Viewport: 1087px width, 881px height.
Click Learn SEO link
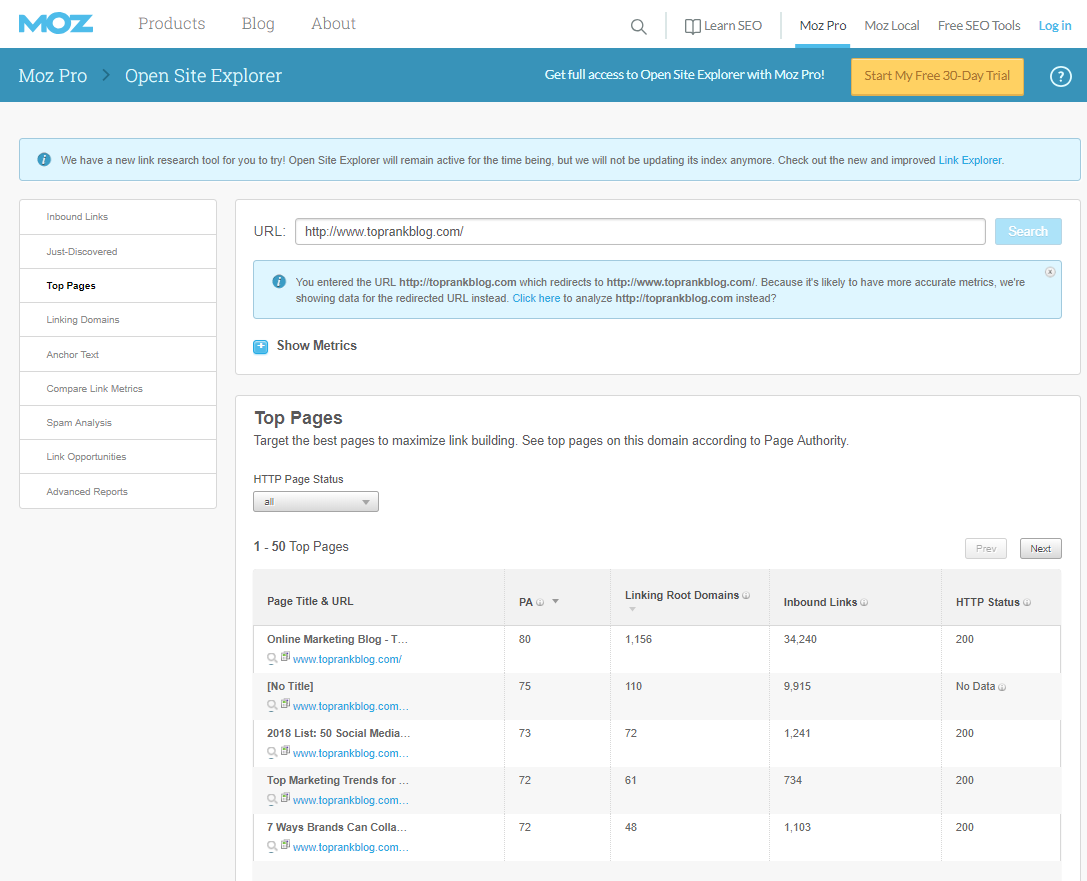(x=733, y=26)
